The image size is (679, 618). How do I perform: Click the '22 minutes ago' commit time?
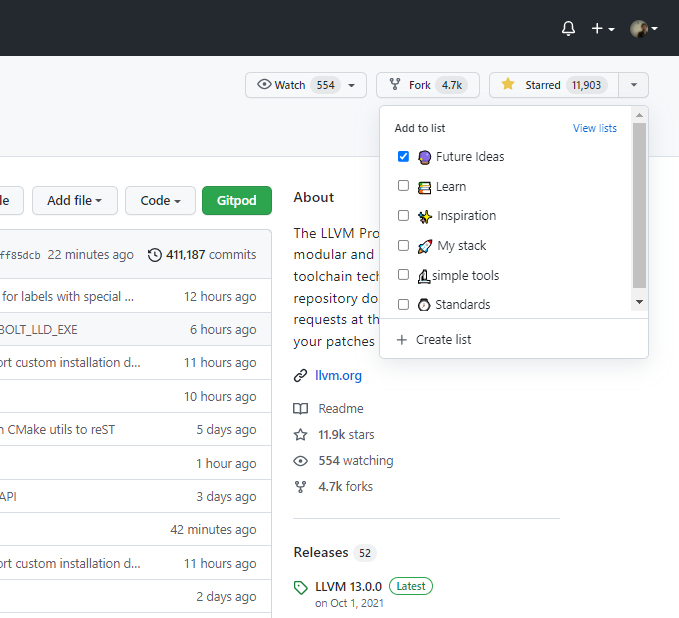[x=91, y=255]
